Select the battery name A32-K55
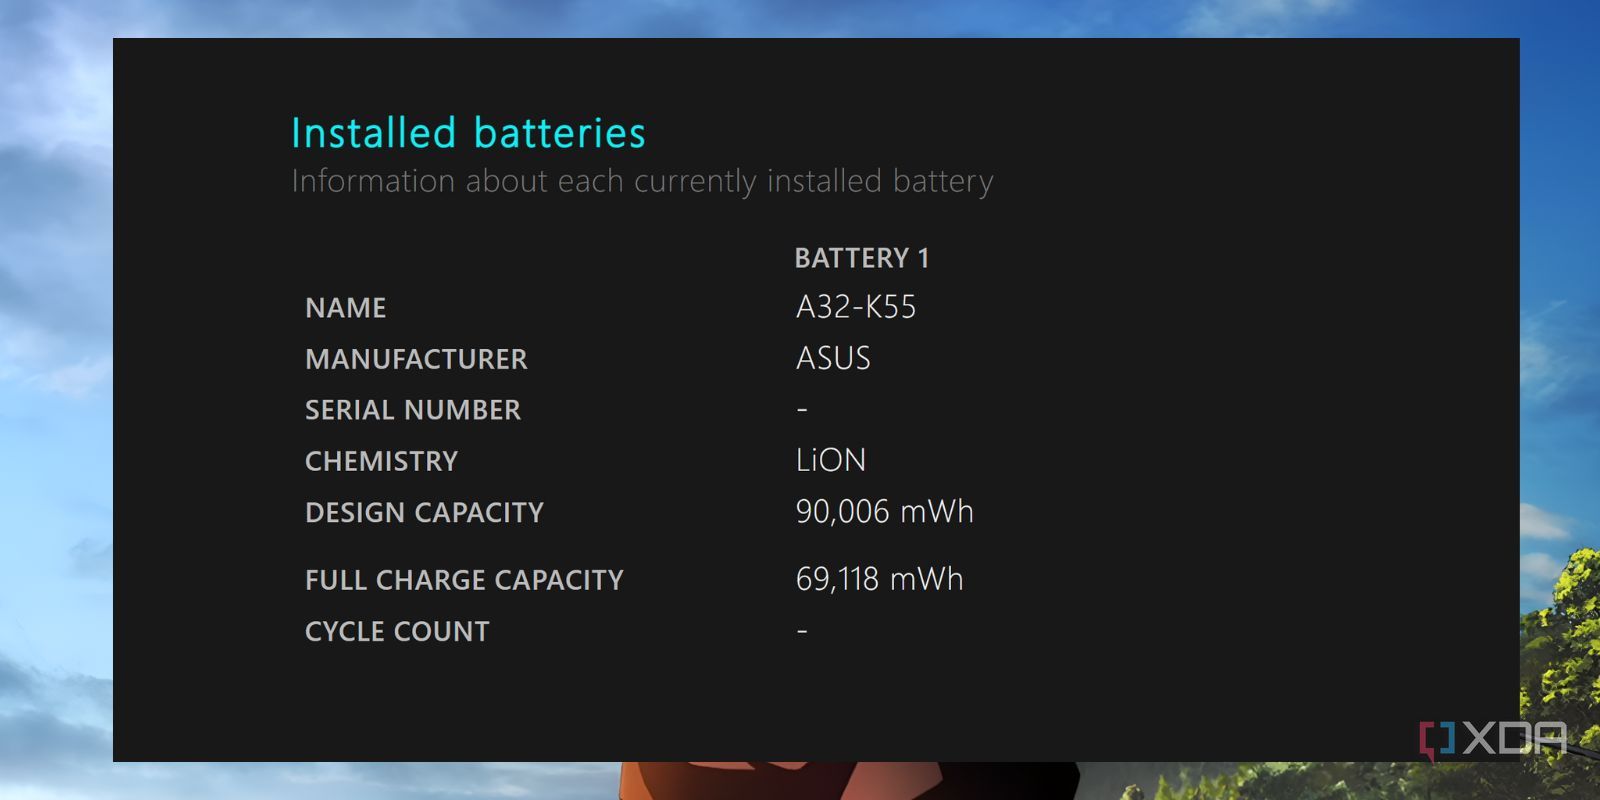The width and height of the screenshot is (1600, 800). tap(856, 307)
